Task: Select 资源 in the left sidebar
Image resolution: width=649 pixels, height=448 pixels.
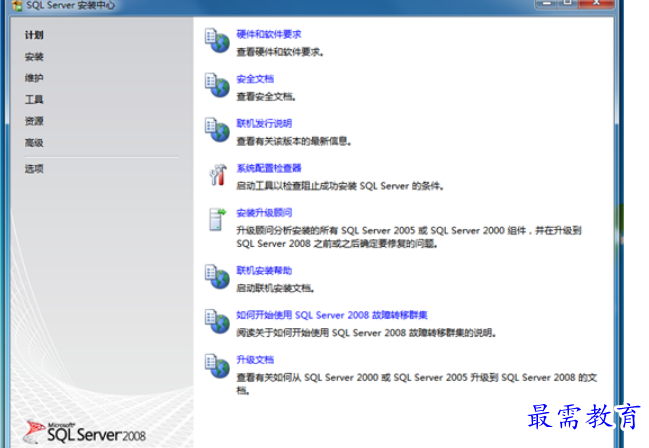Action: pyautogui.click(x=34, y=121)
